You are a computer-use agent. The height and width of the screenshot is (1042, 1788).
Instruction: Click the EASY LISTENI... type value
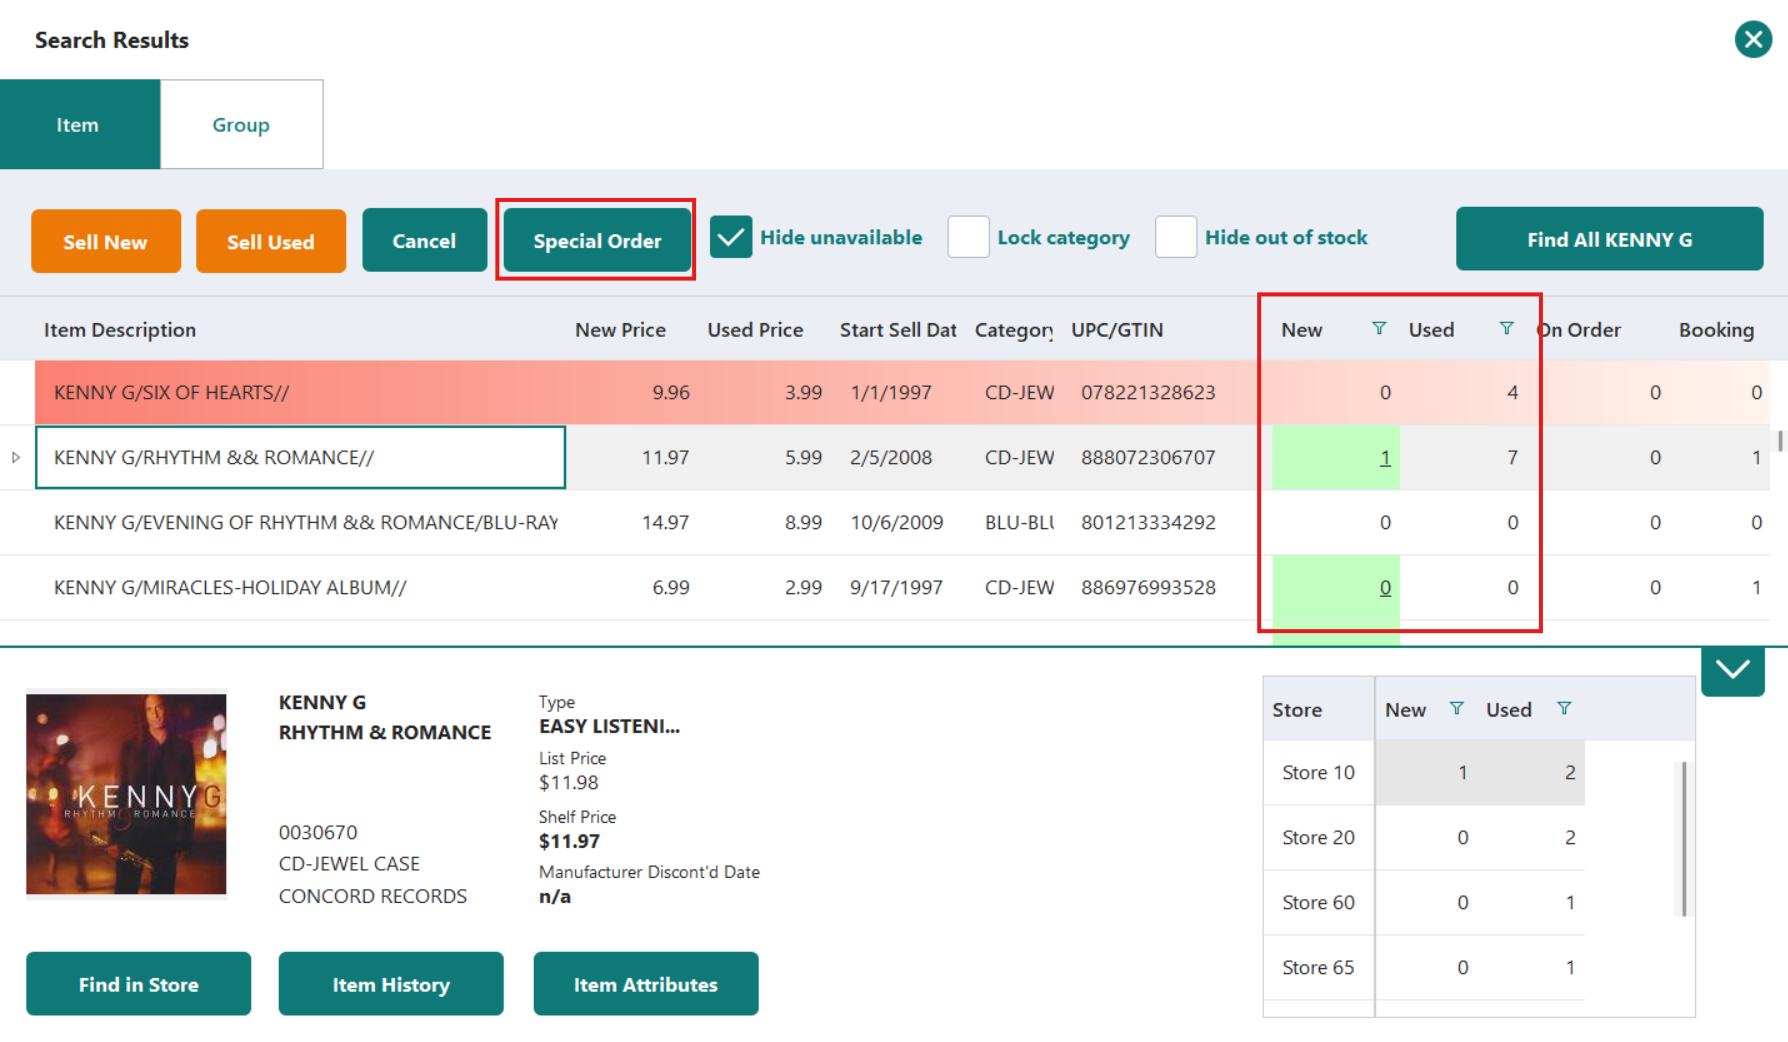609,726
